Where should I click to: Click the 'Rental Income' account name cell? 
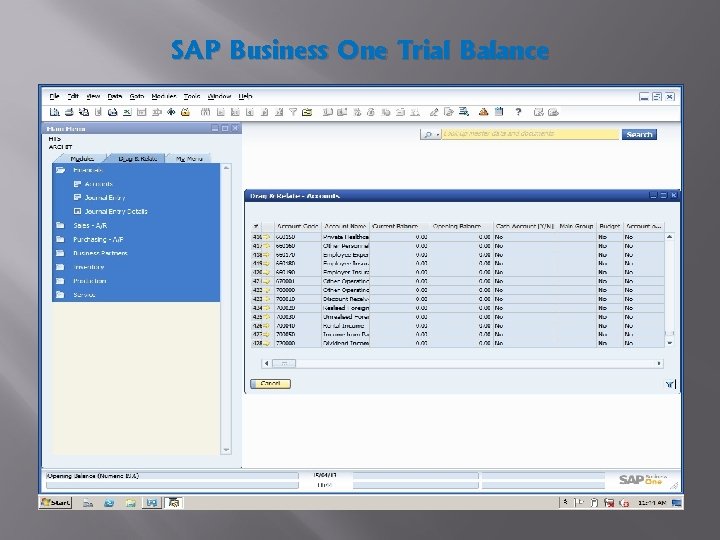(346, 326)
